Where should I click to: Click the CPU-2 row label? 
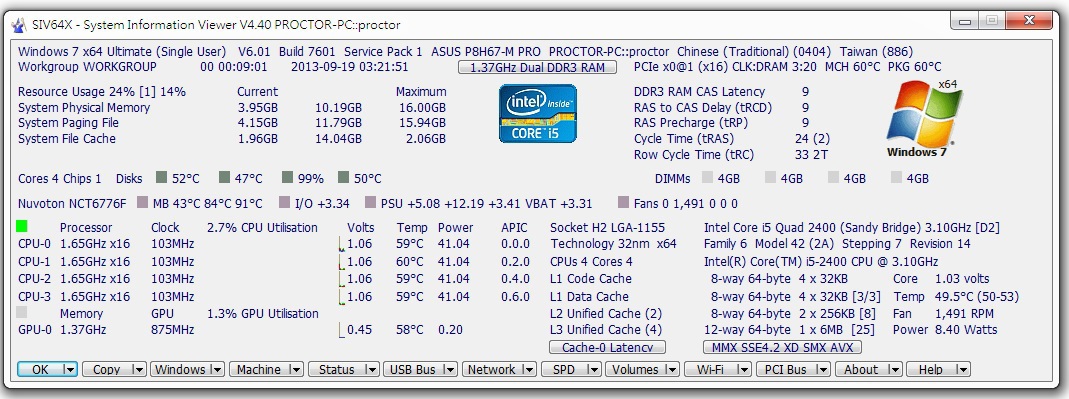pos(34,279)
